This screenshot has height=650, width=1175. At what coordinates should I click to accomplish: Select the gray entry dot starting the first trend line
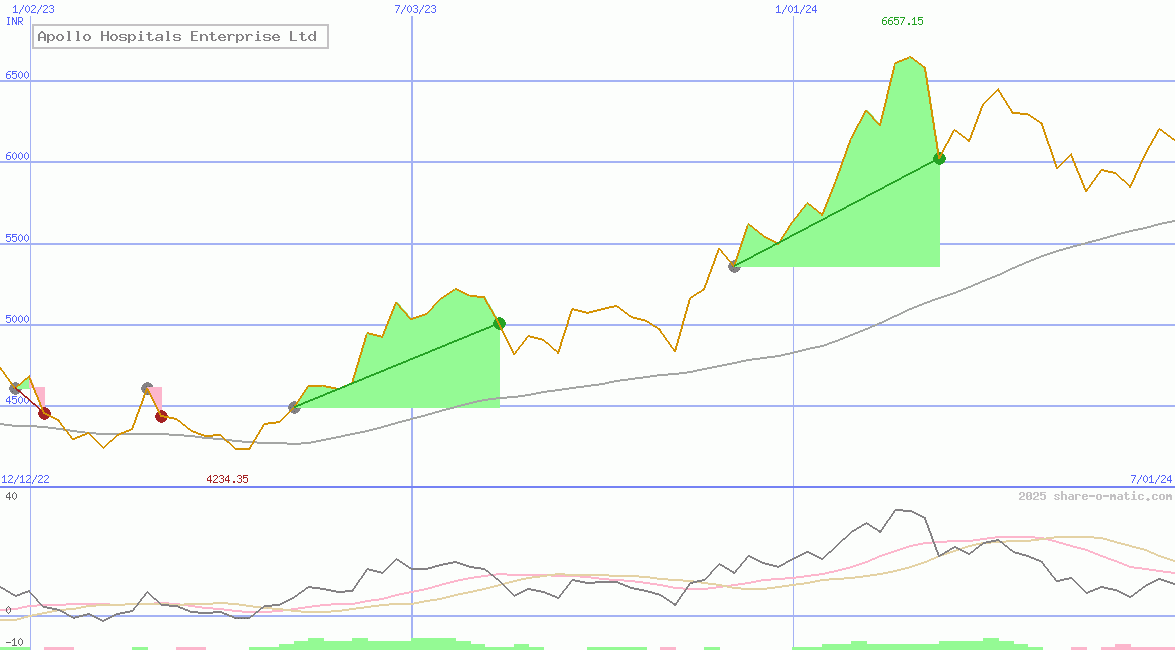point(295,407)
